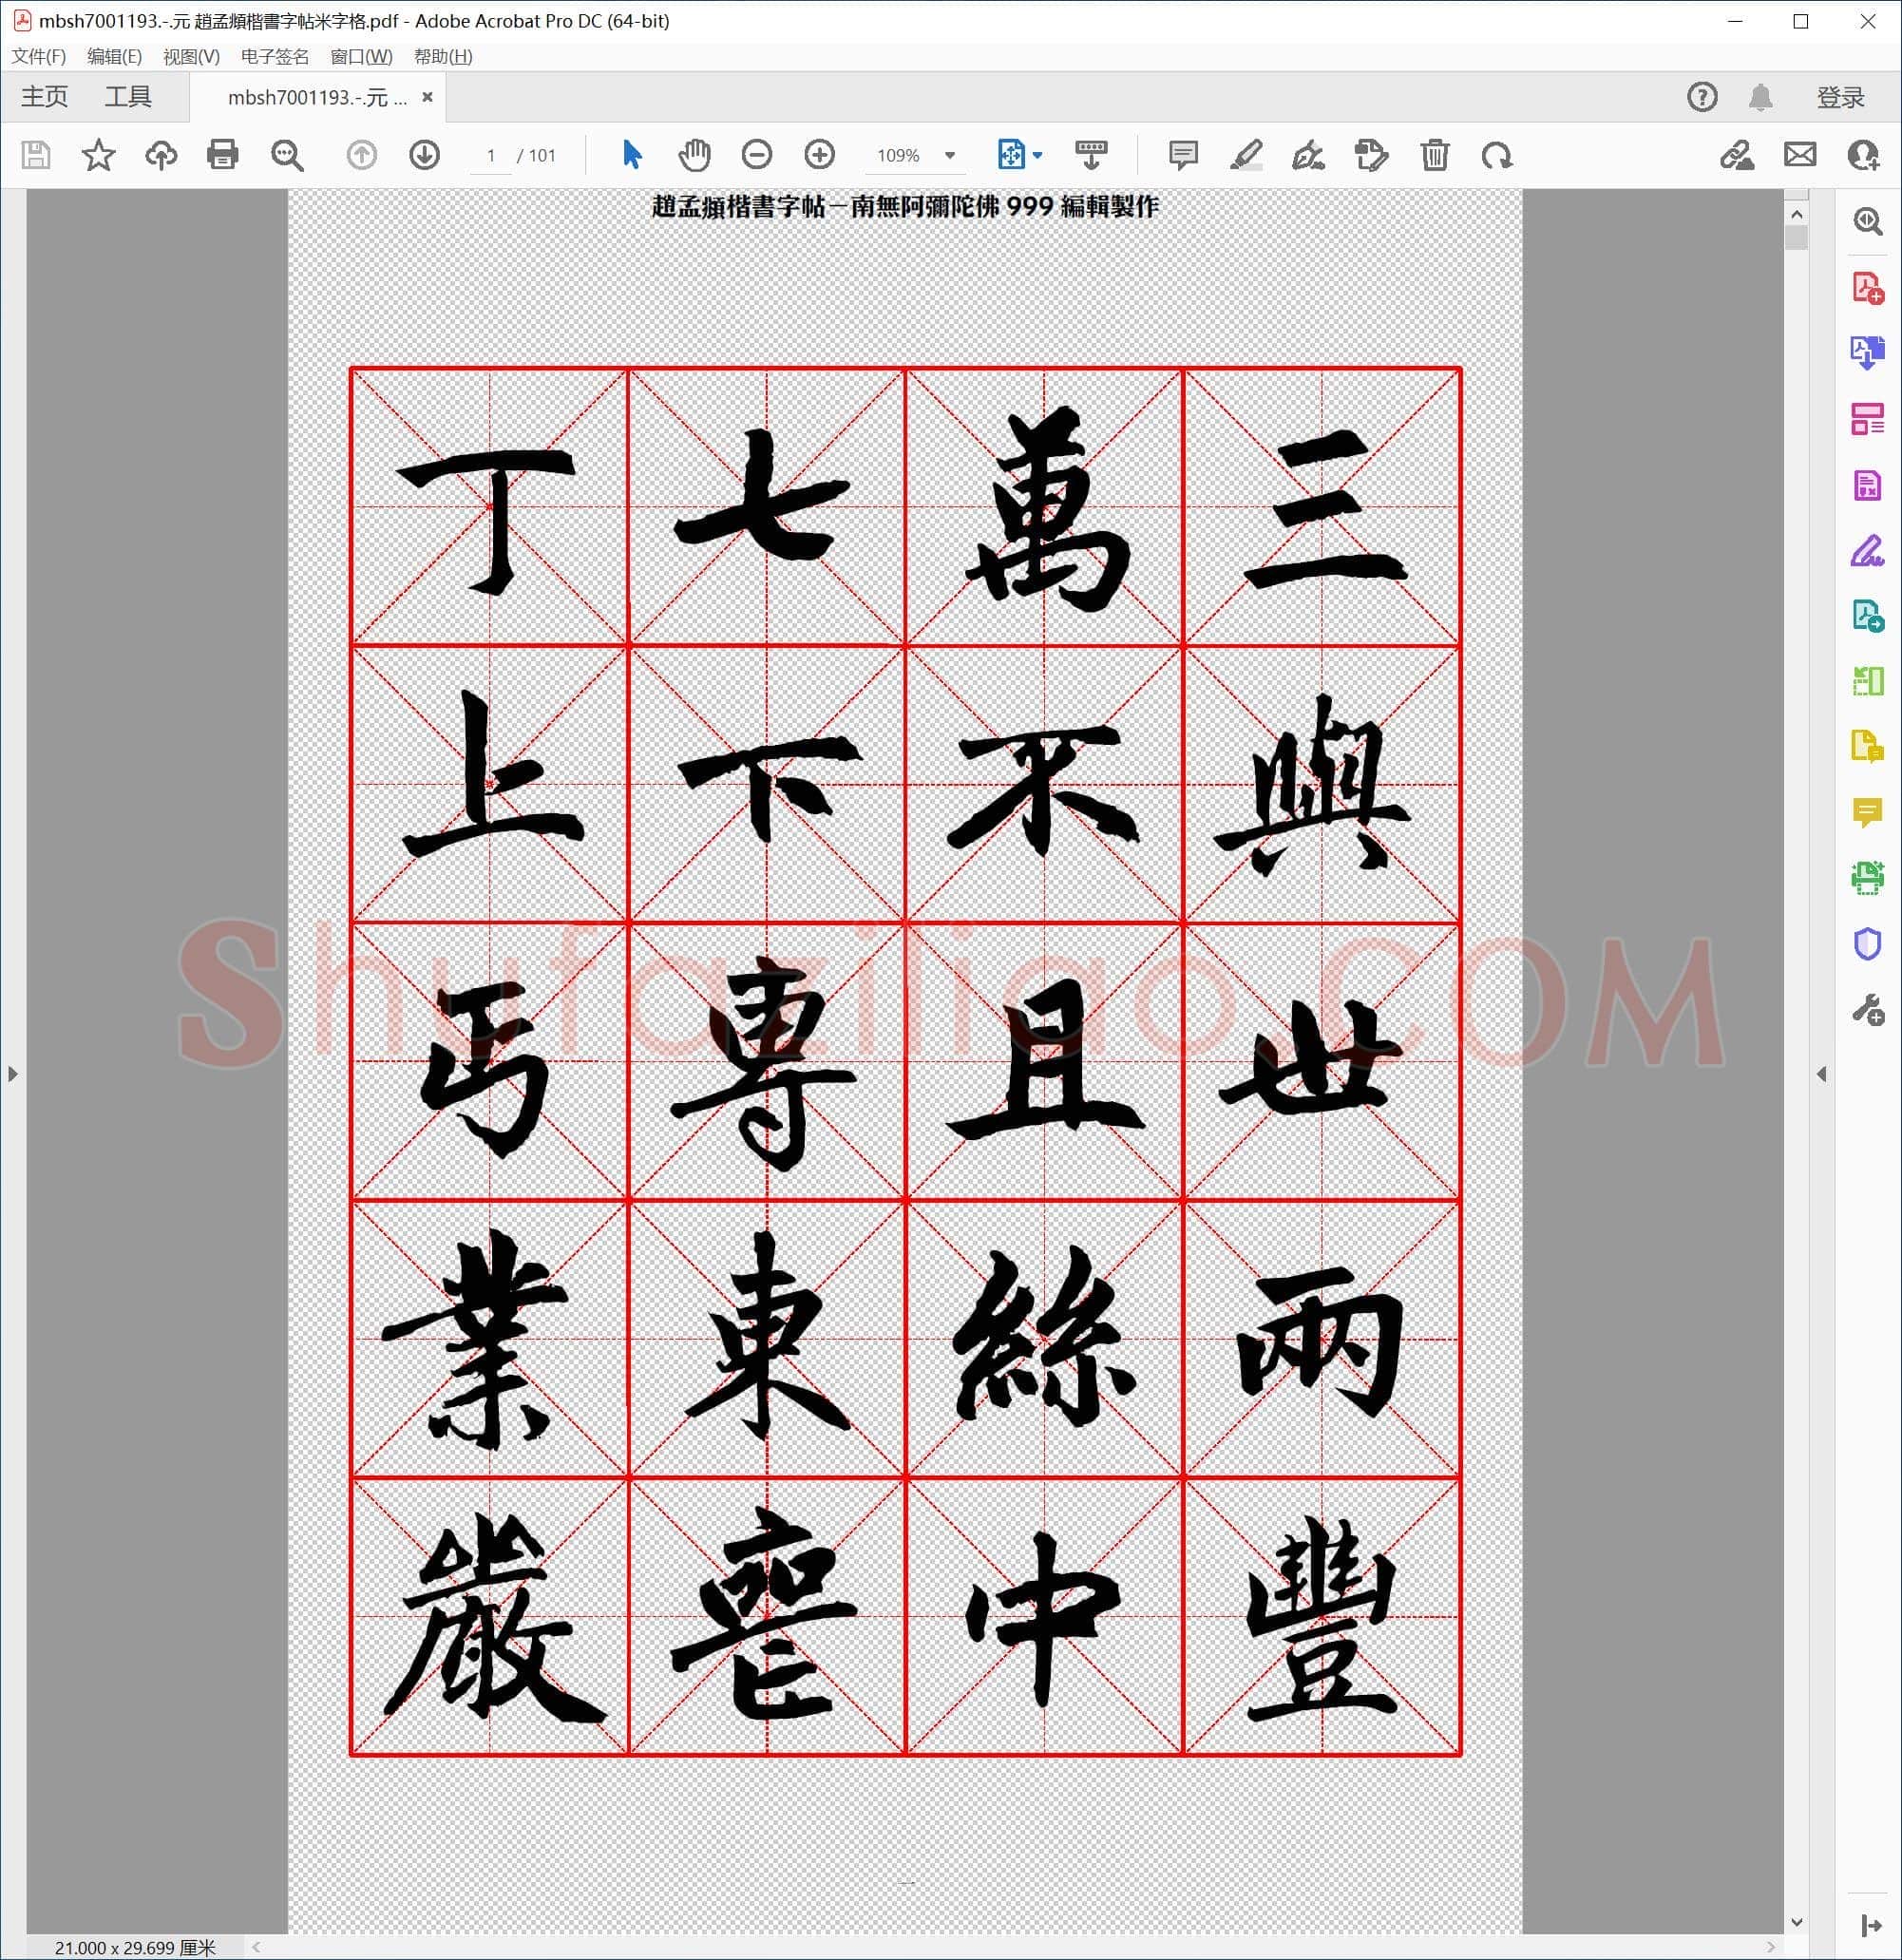Click the horizontal scroll left arrow
This screenshot has width=1902, height=1960.
[x=257, y=1947]
